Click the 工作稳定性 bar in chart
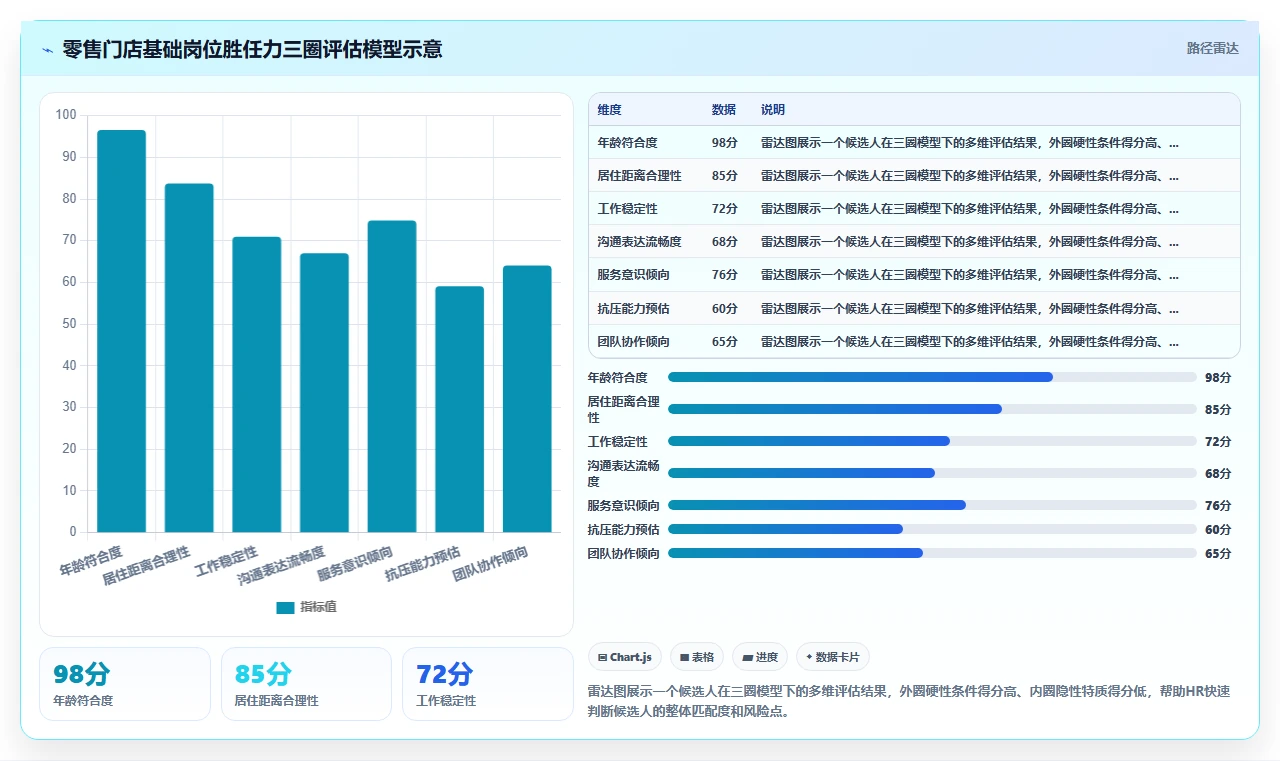The image size is (1280, 761). click(x=257, y=385)
